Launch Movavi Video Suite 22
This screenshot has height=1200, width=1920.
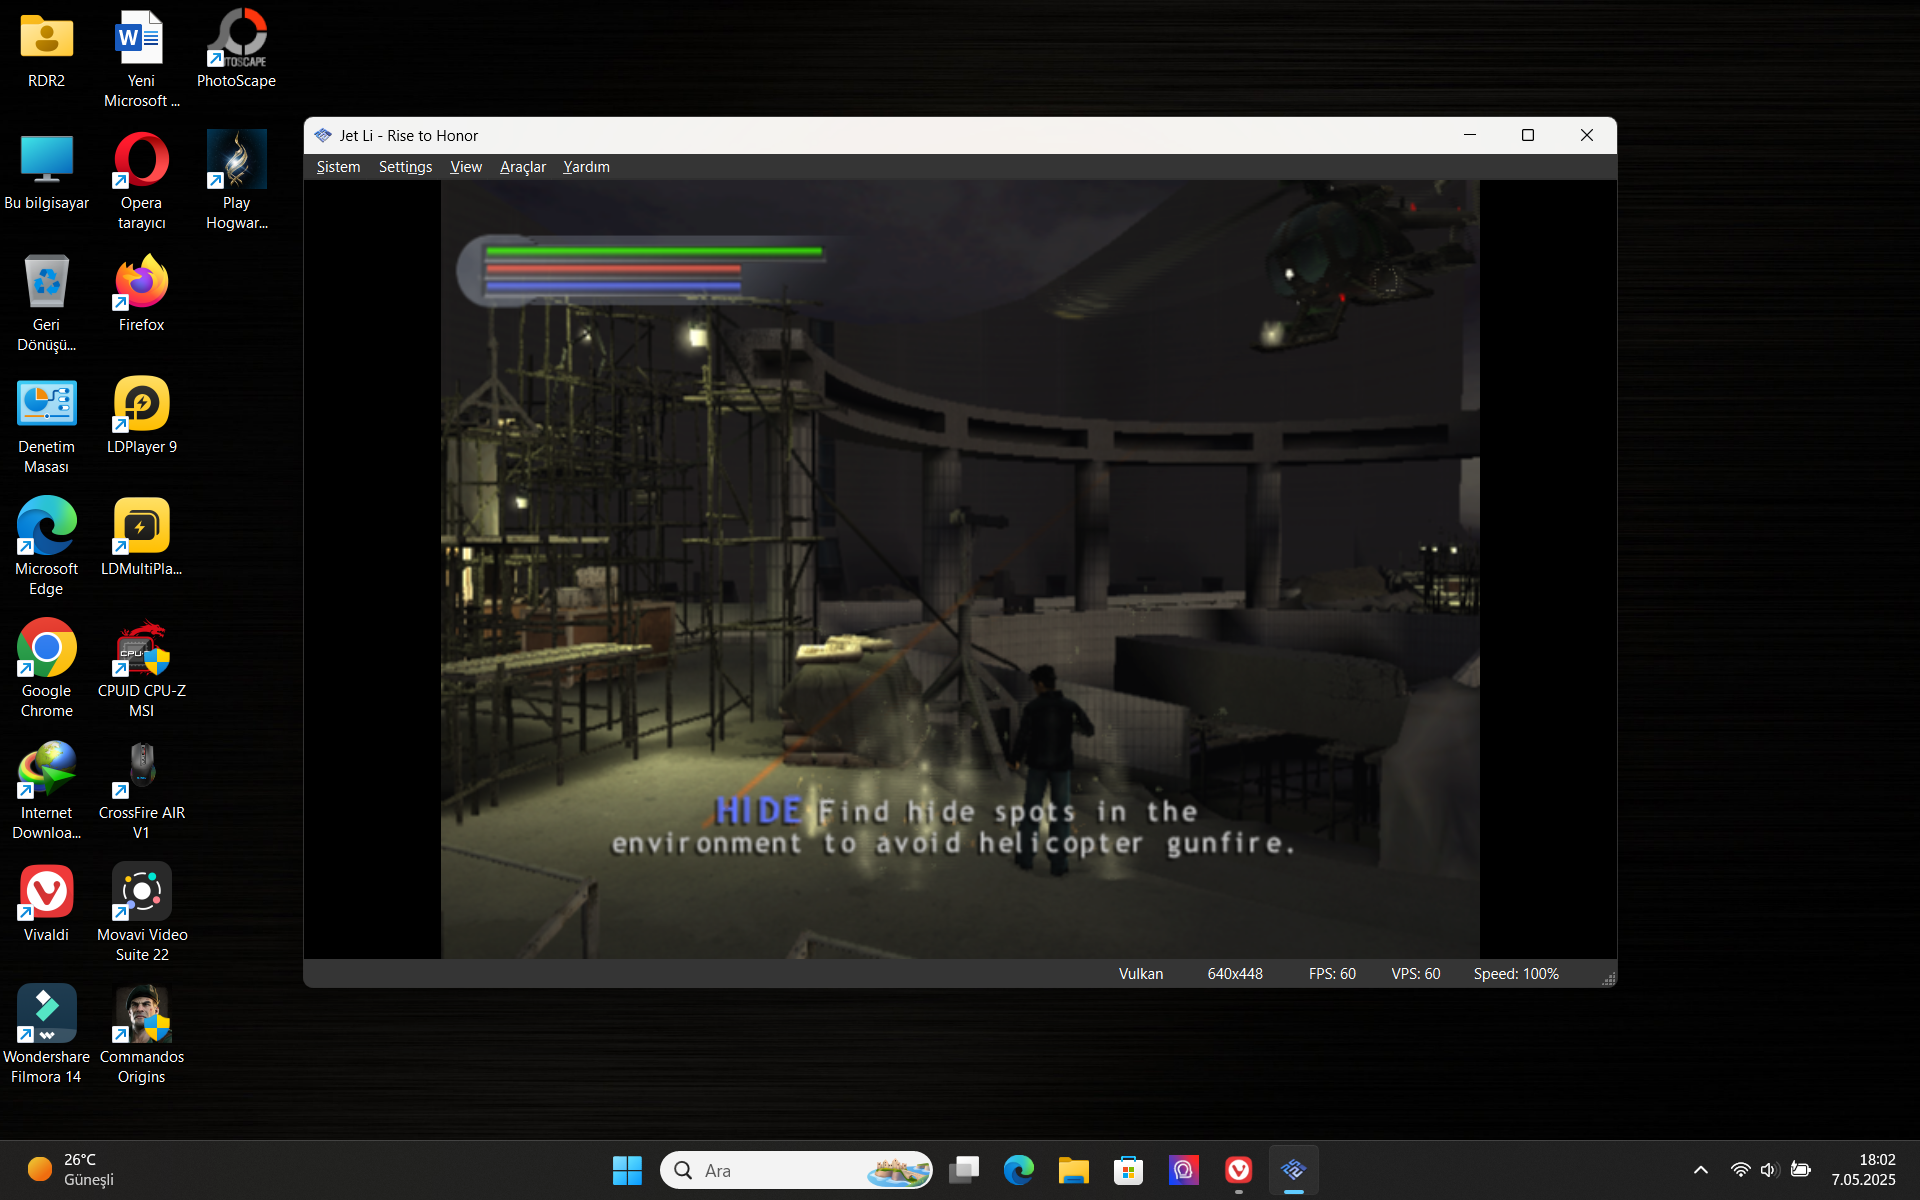tap(141, 912)
